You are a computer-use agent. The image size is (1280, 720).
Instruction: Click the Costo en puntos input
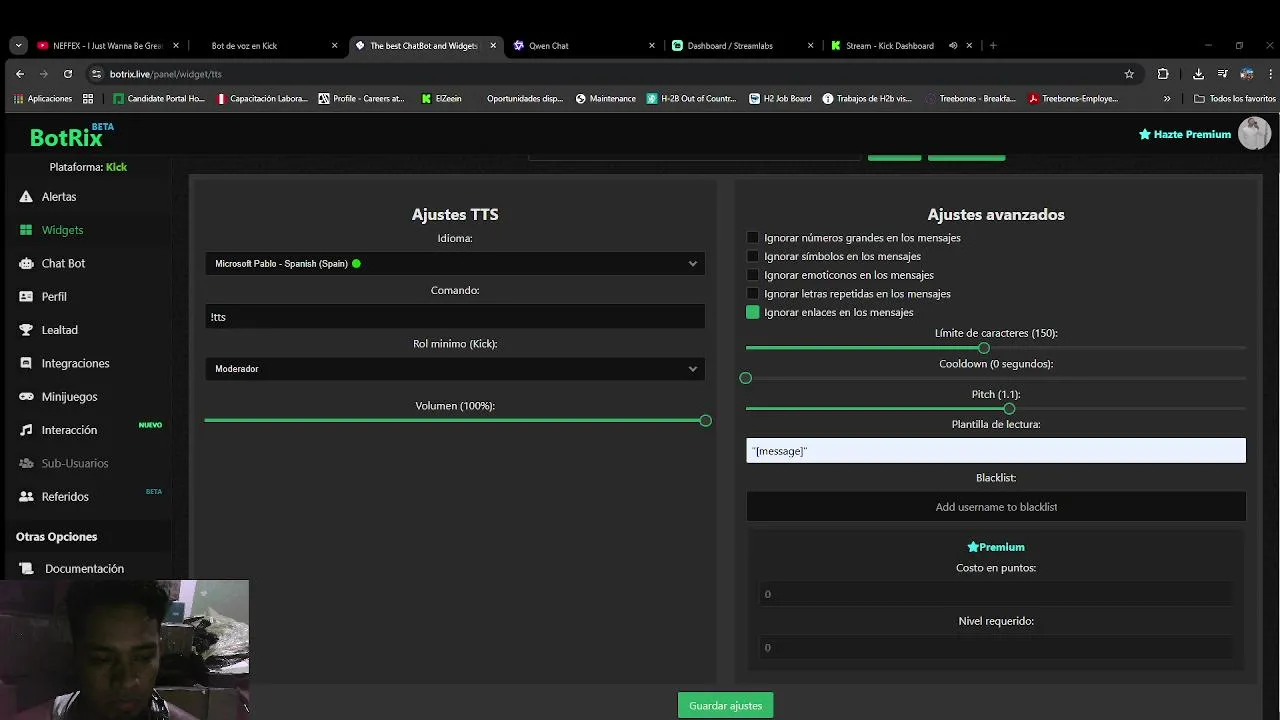(x=996, y=594)
